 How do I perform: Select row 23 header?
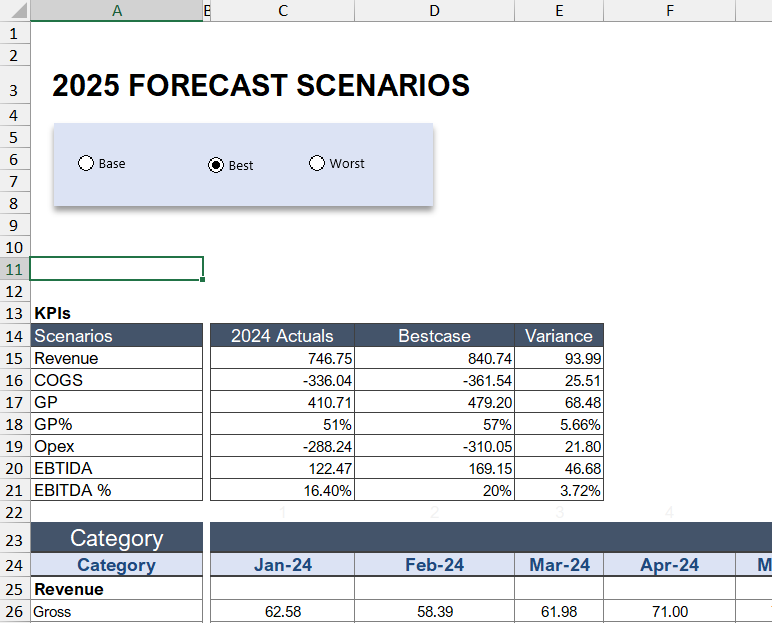pos(14,538)
